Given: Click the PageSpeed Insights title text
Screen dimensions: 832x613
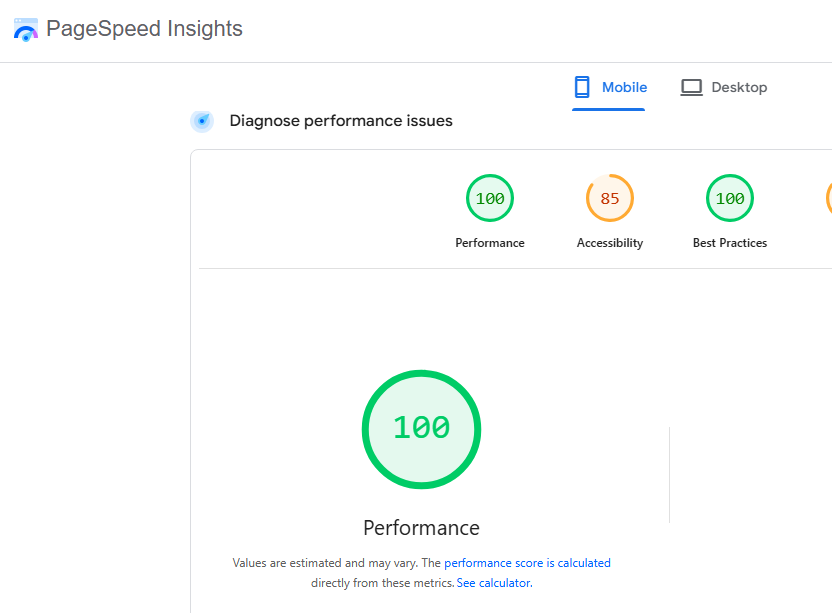Looking at the screenshot, I should pos(144,29).
